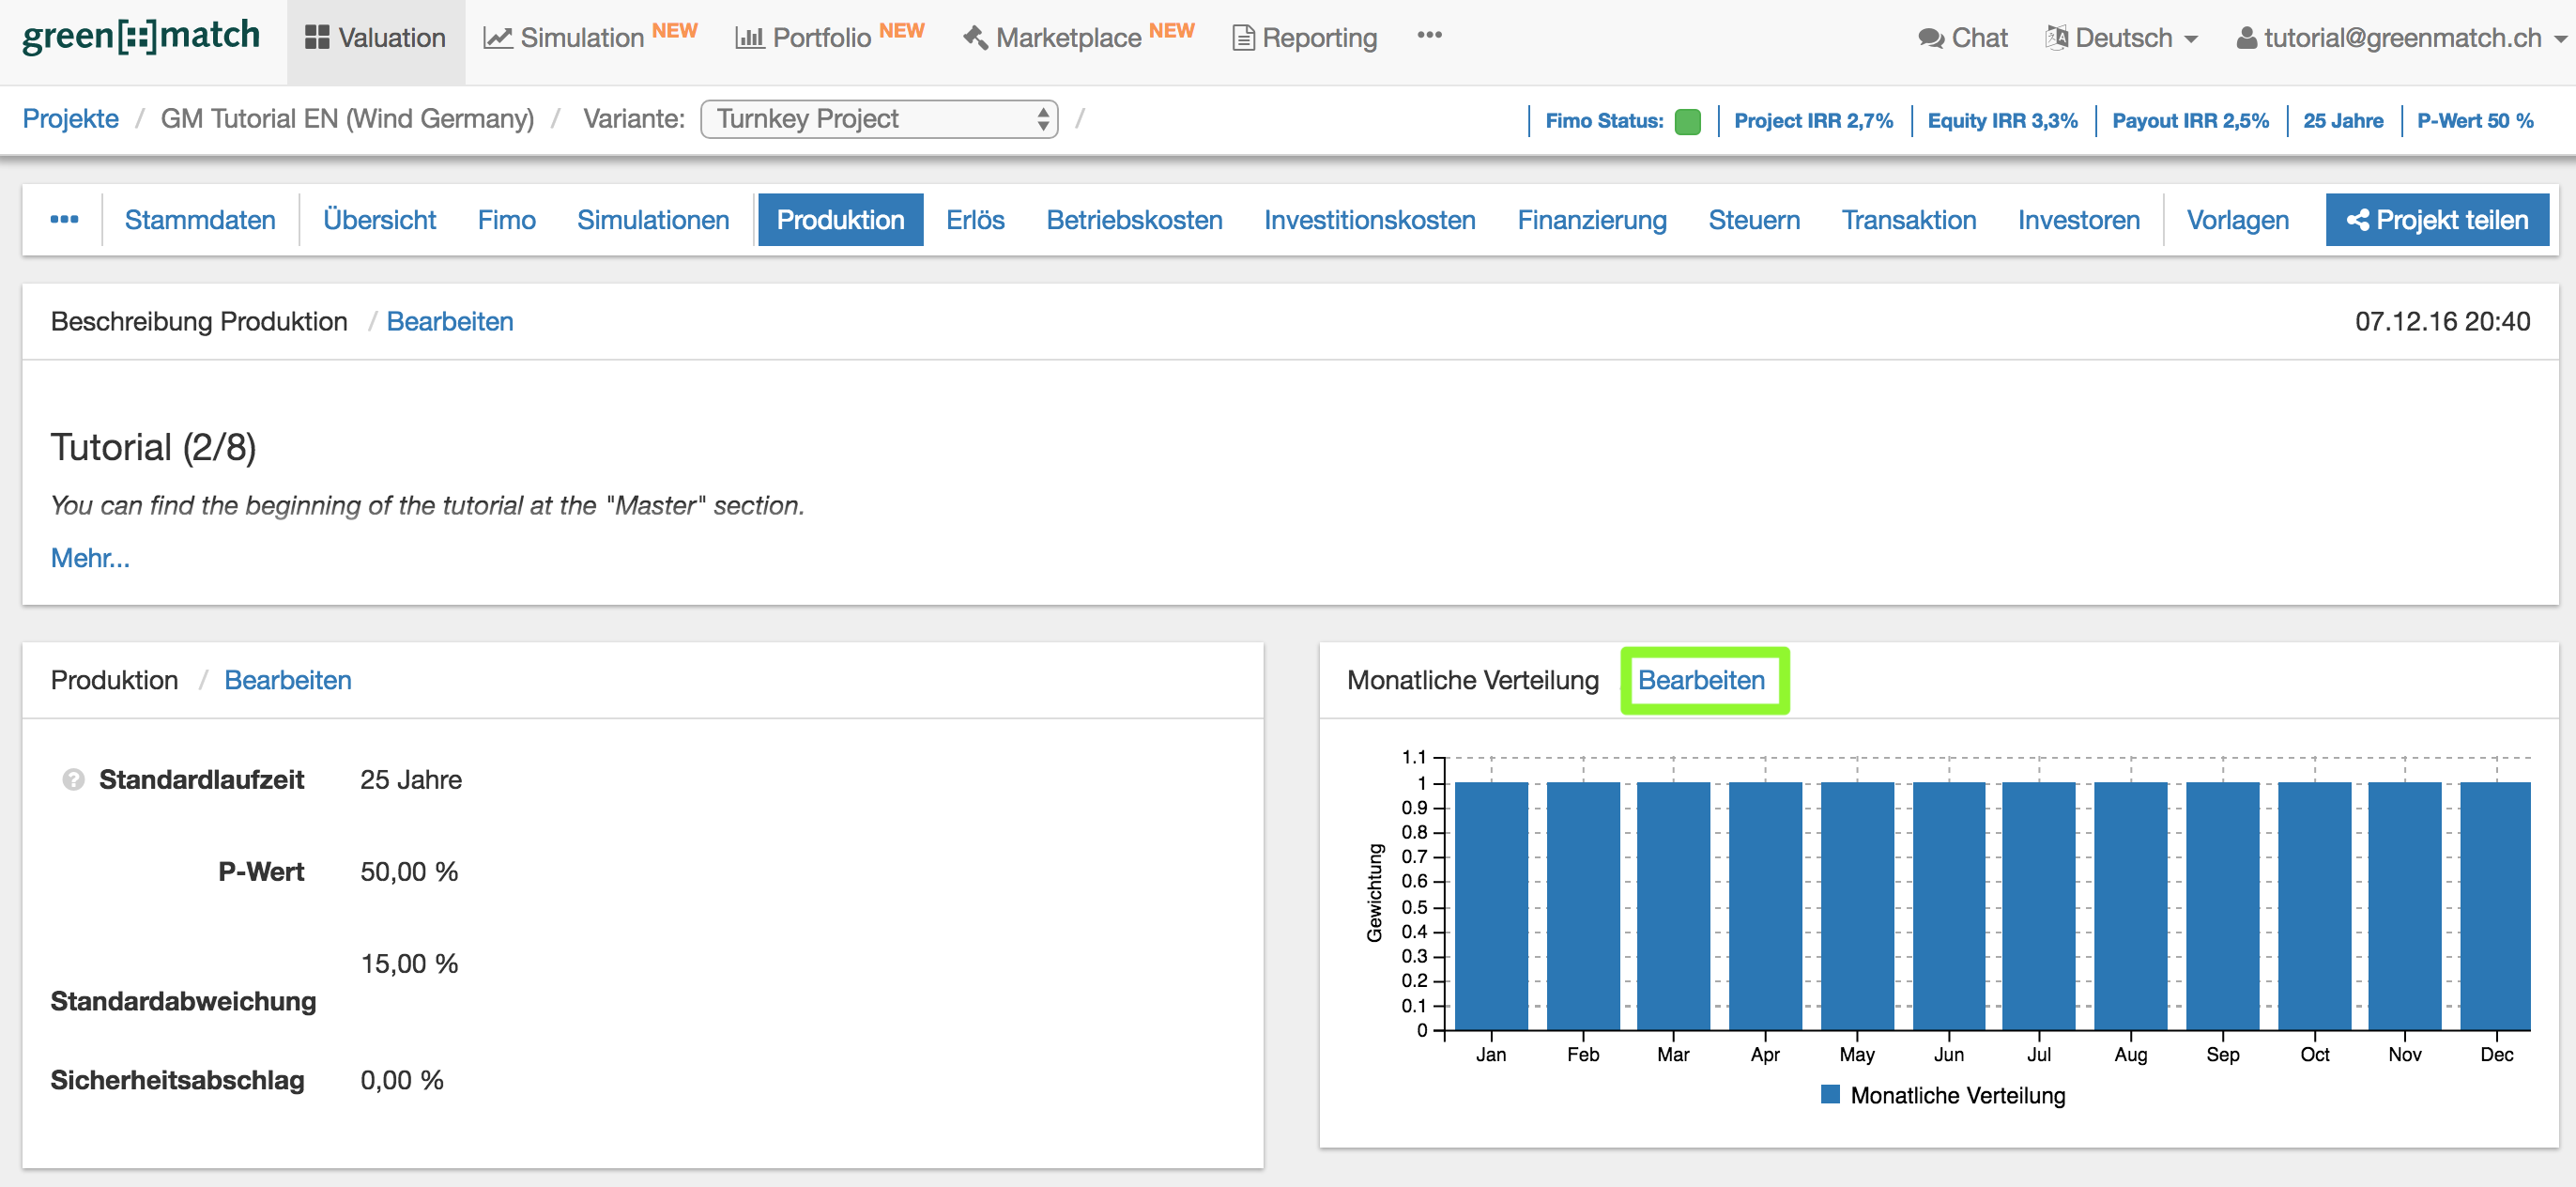Click help icon next to Standardlaufzeit
The height and width of the screenshot is (1187, 2576).
(x=73, y=779)
